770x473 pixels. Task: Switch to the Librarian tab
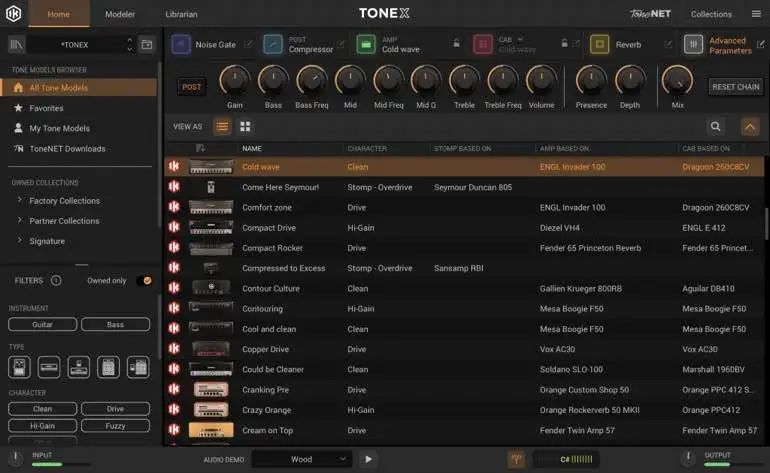181,14
